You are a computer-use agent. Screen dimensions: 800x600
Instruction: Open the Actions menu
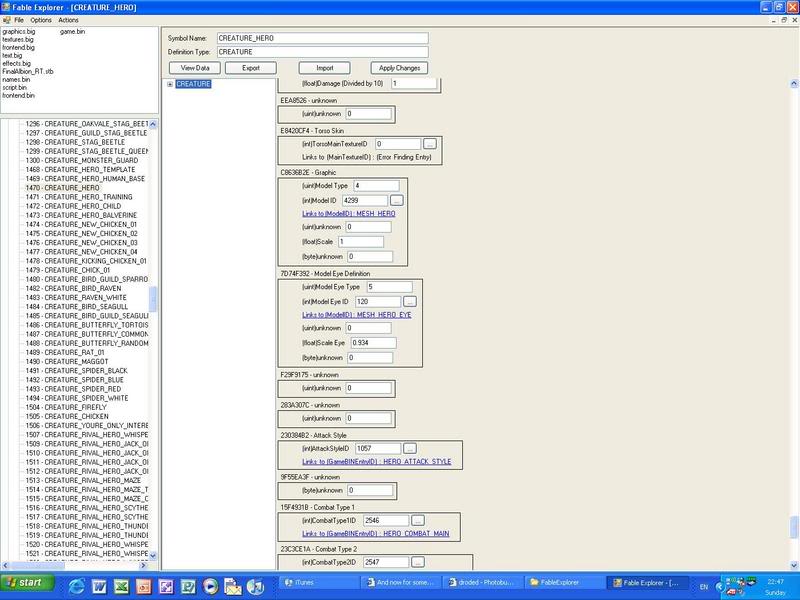[68, 20]
